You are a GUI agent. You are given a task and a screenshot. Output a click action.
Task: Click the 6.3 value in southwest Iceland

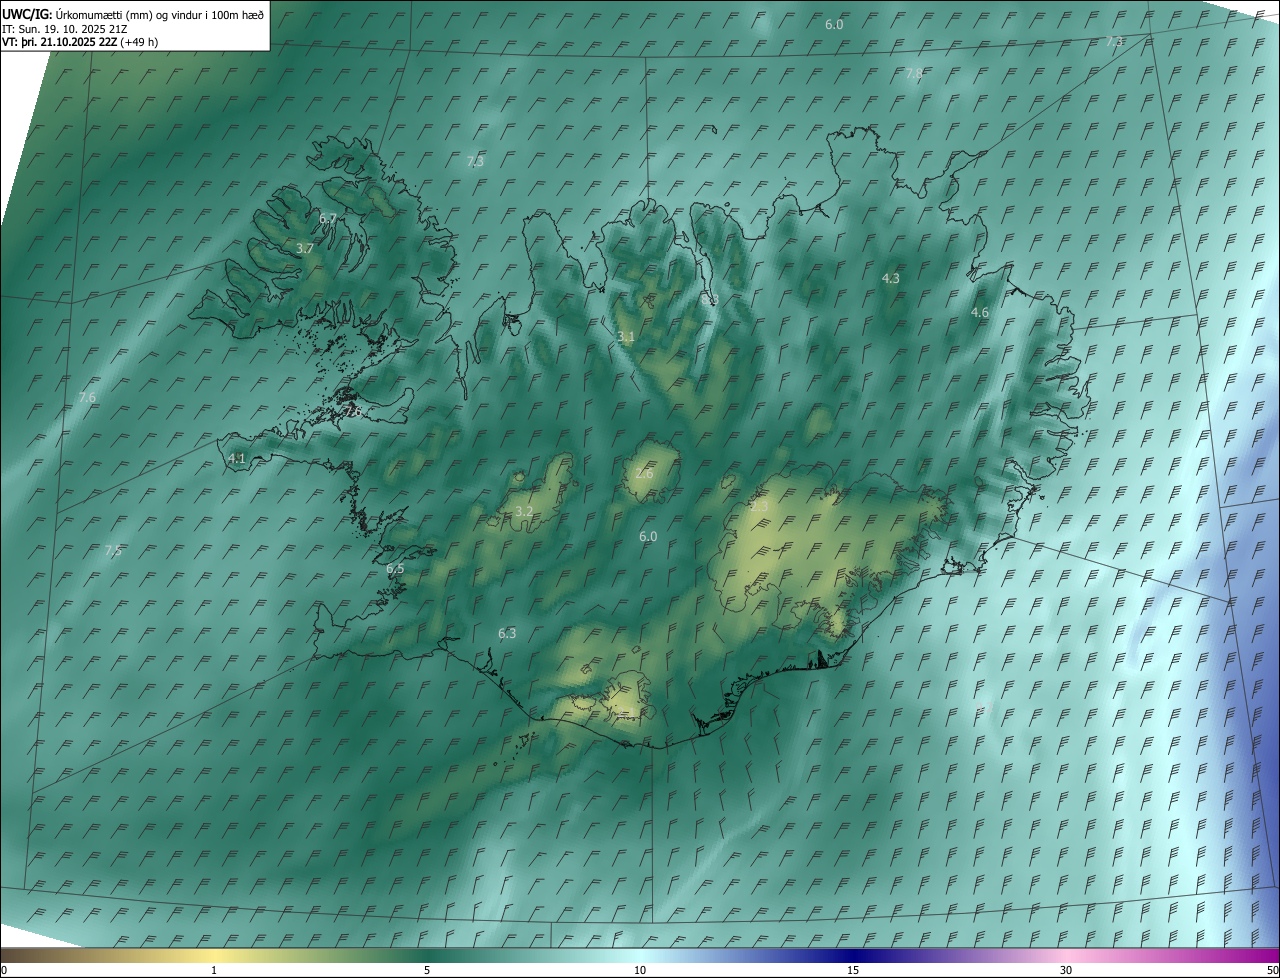pyautogui.click(x=507, y=633)
